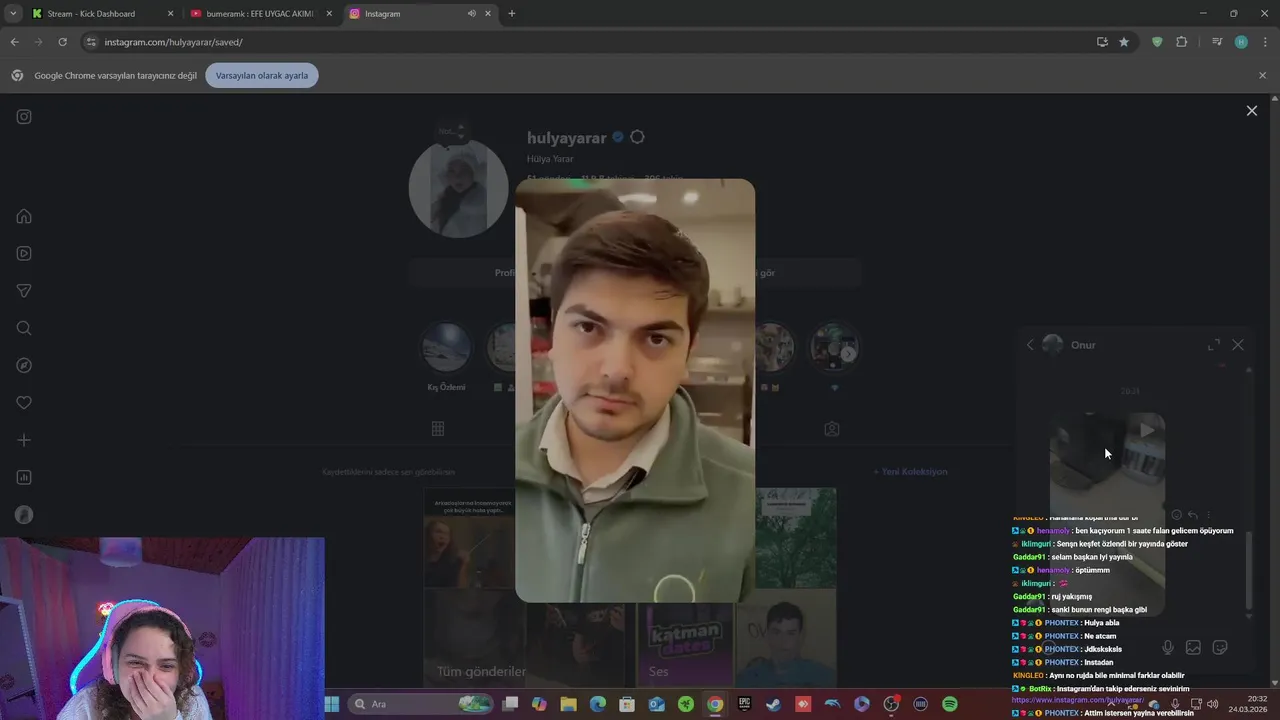Open Explore compass icon in Instagram sidebar
The image size is (1280, 720).
click(x=24, y=365)
